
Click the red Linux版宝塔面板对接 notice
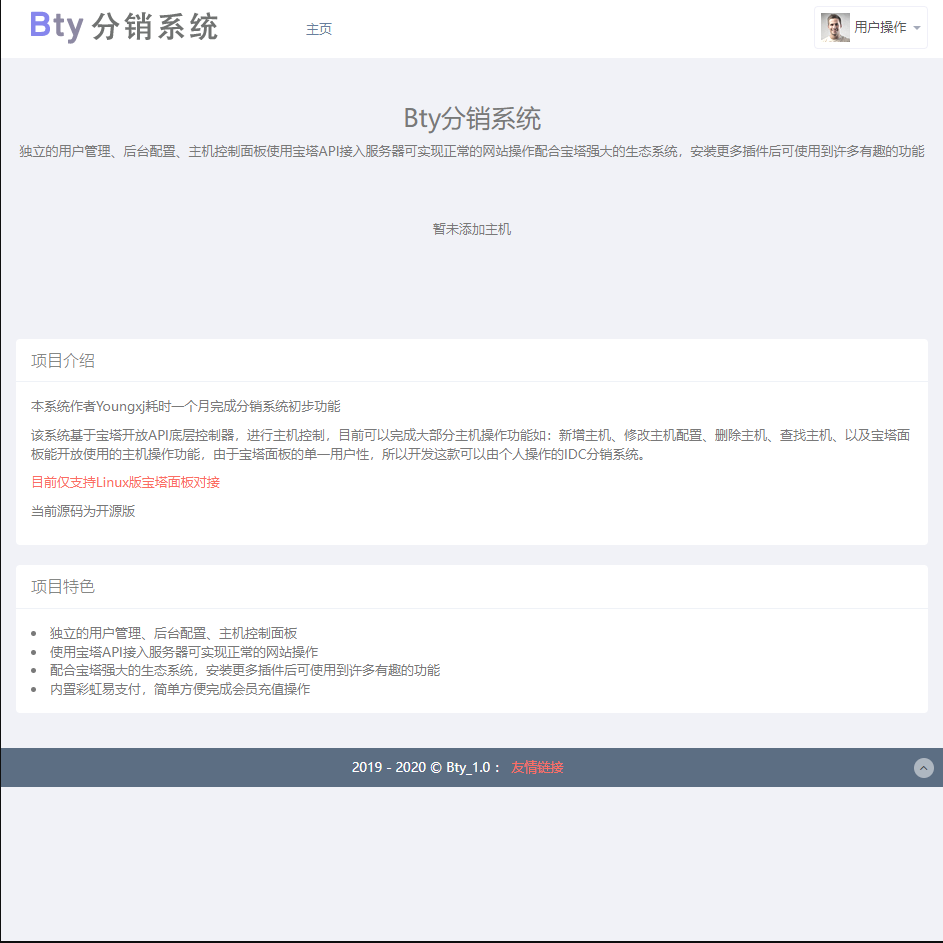click(125, 482)
